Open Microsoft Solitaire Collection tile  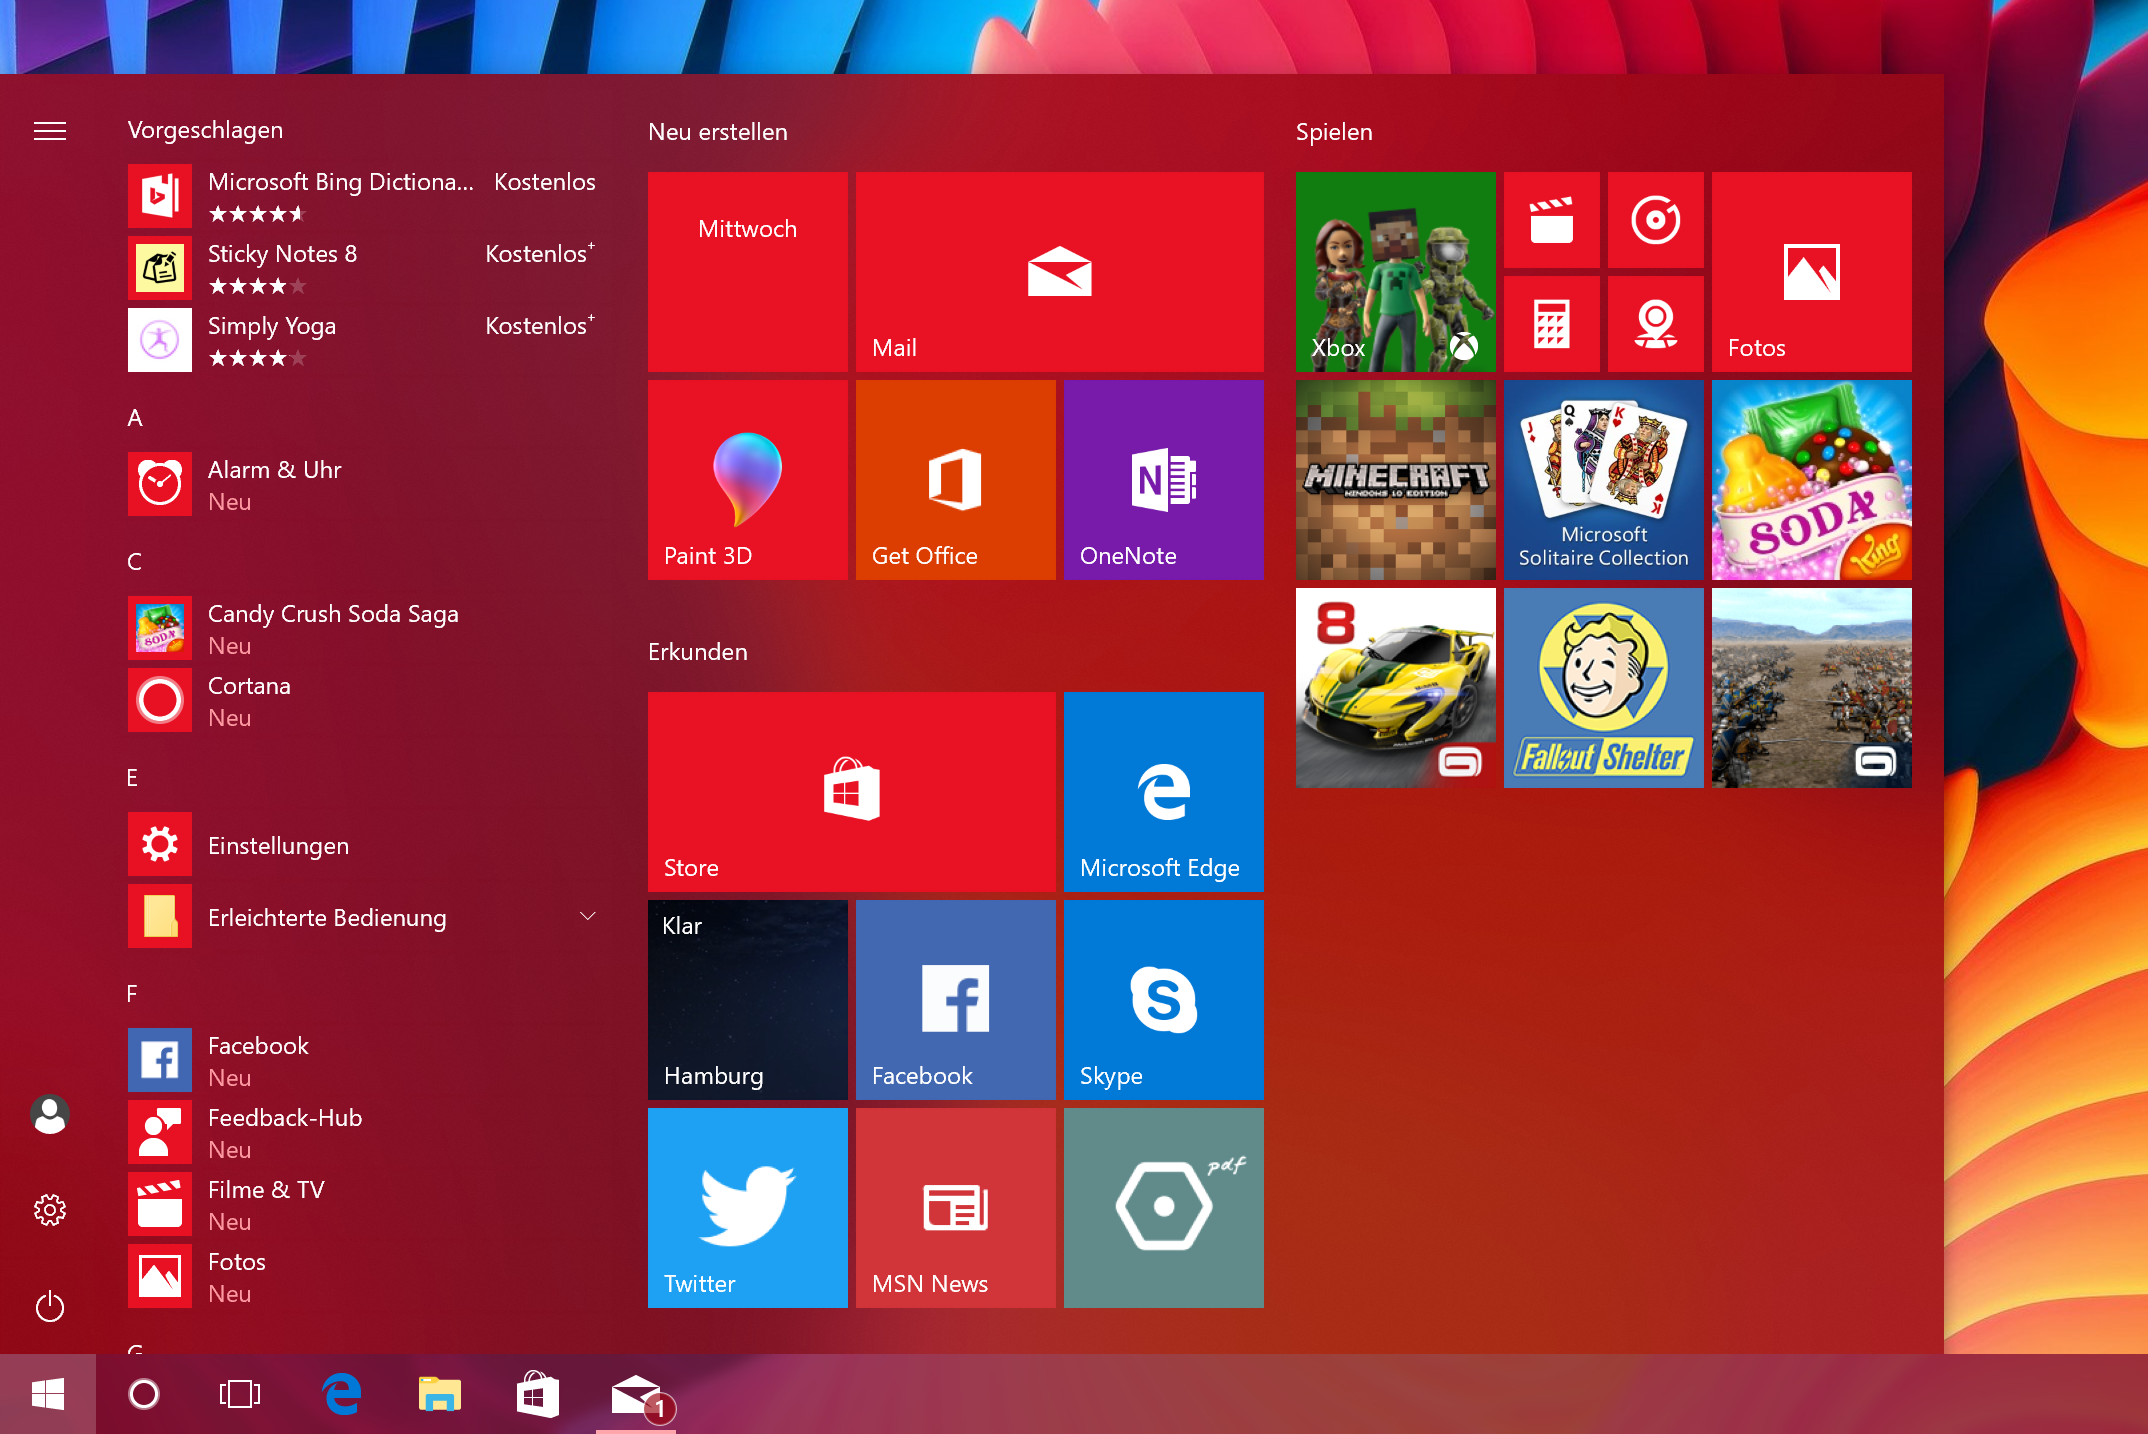pos(1604,480)
